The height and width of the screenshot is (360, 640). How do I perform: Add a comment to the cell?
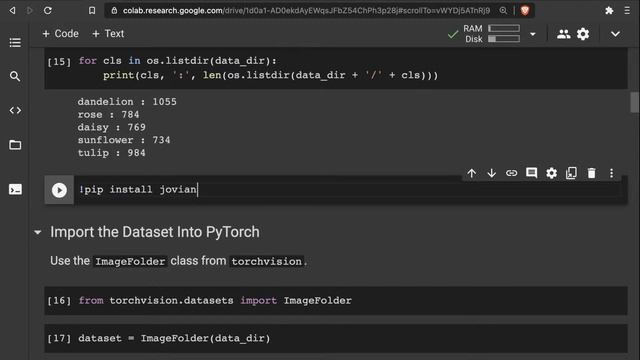[x=531, y=173]
